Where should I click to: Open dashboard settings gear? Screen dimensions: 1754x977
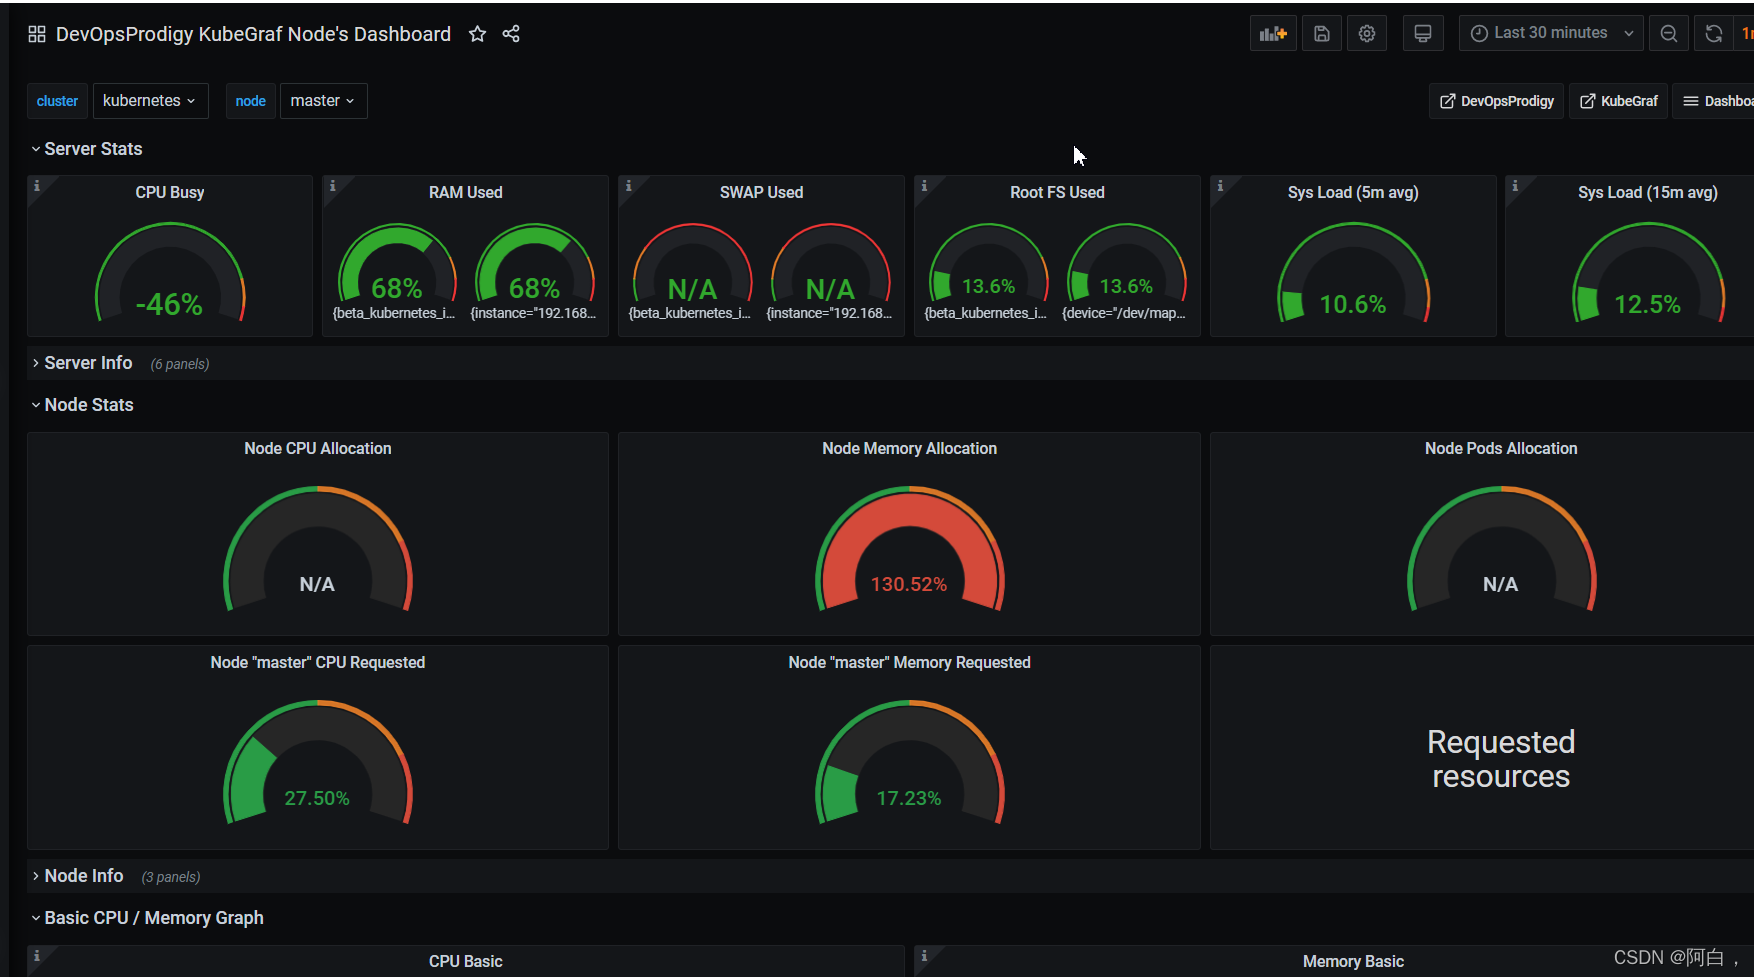(1367, 33)
